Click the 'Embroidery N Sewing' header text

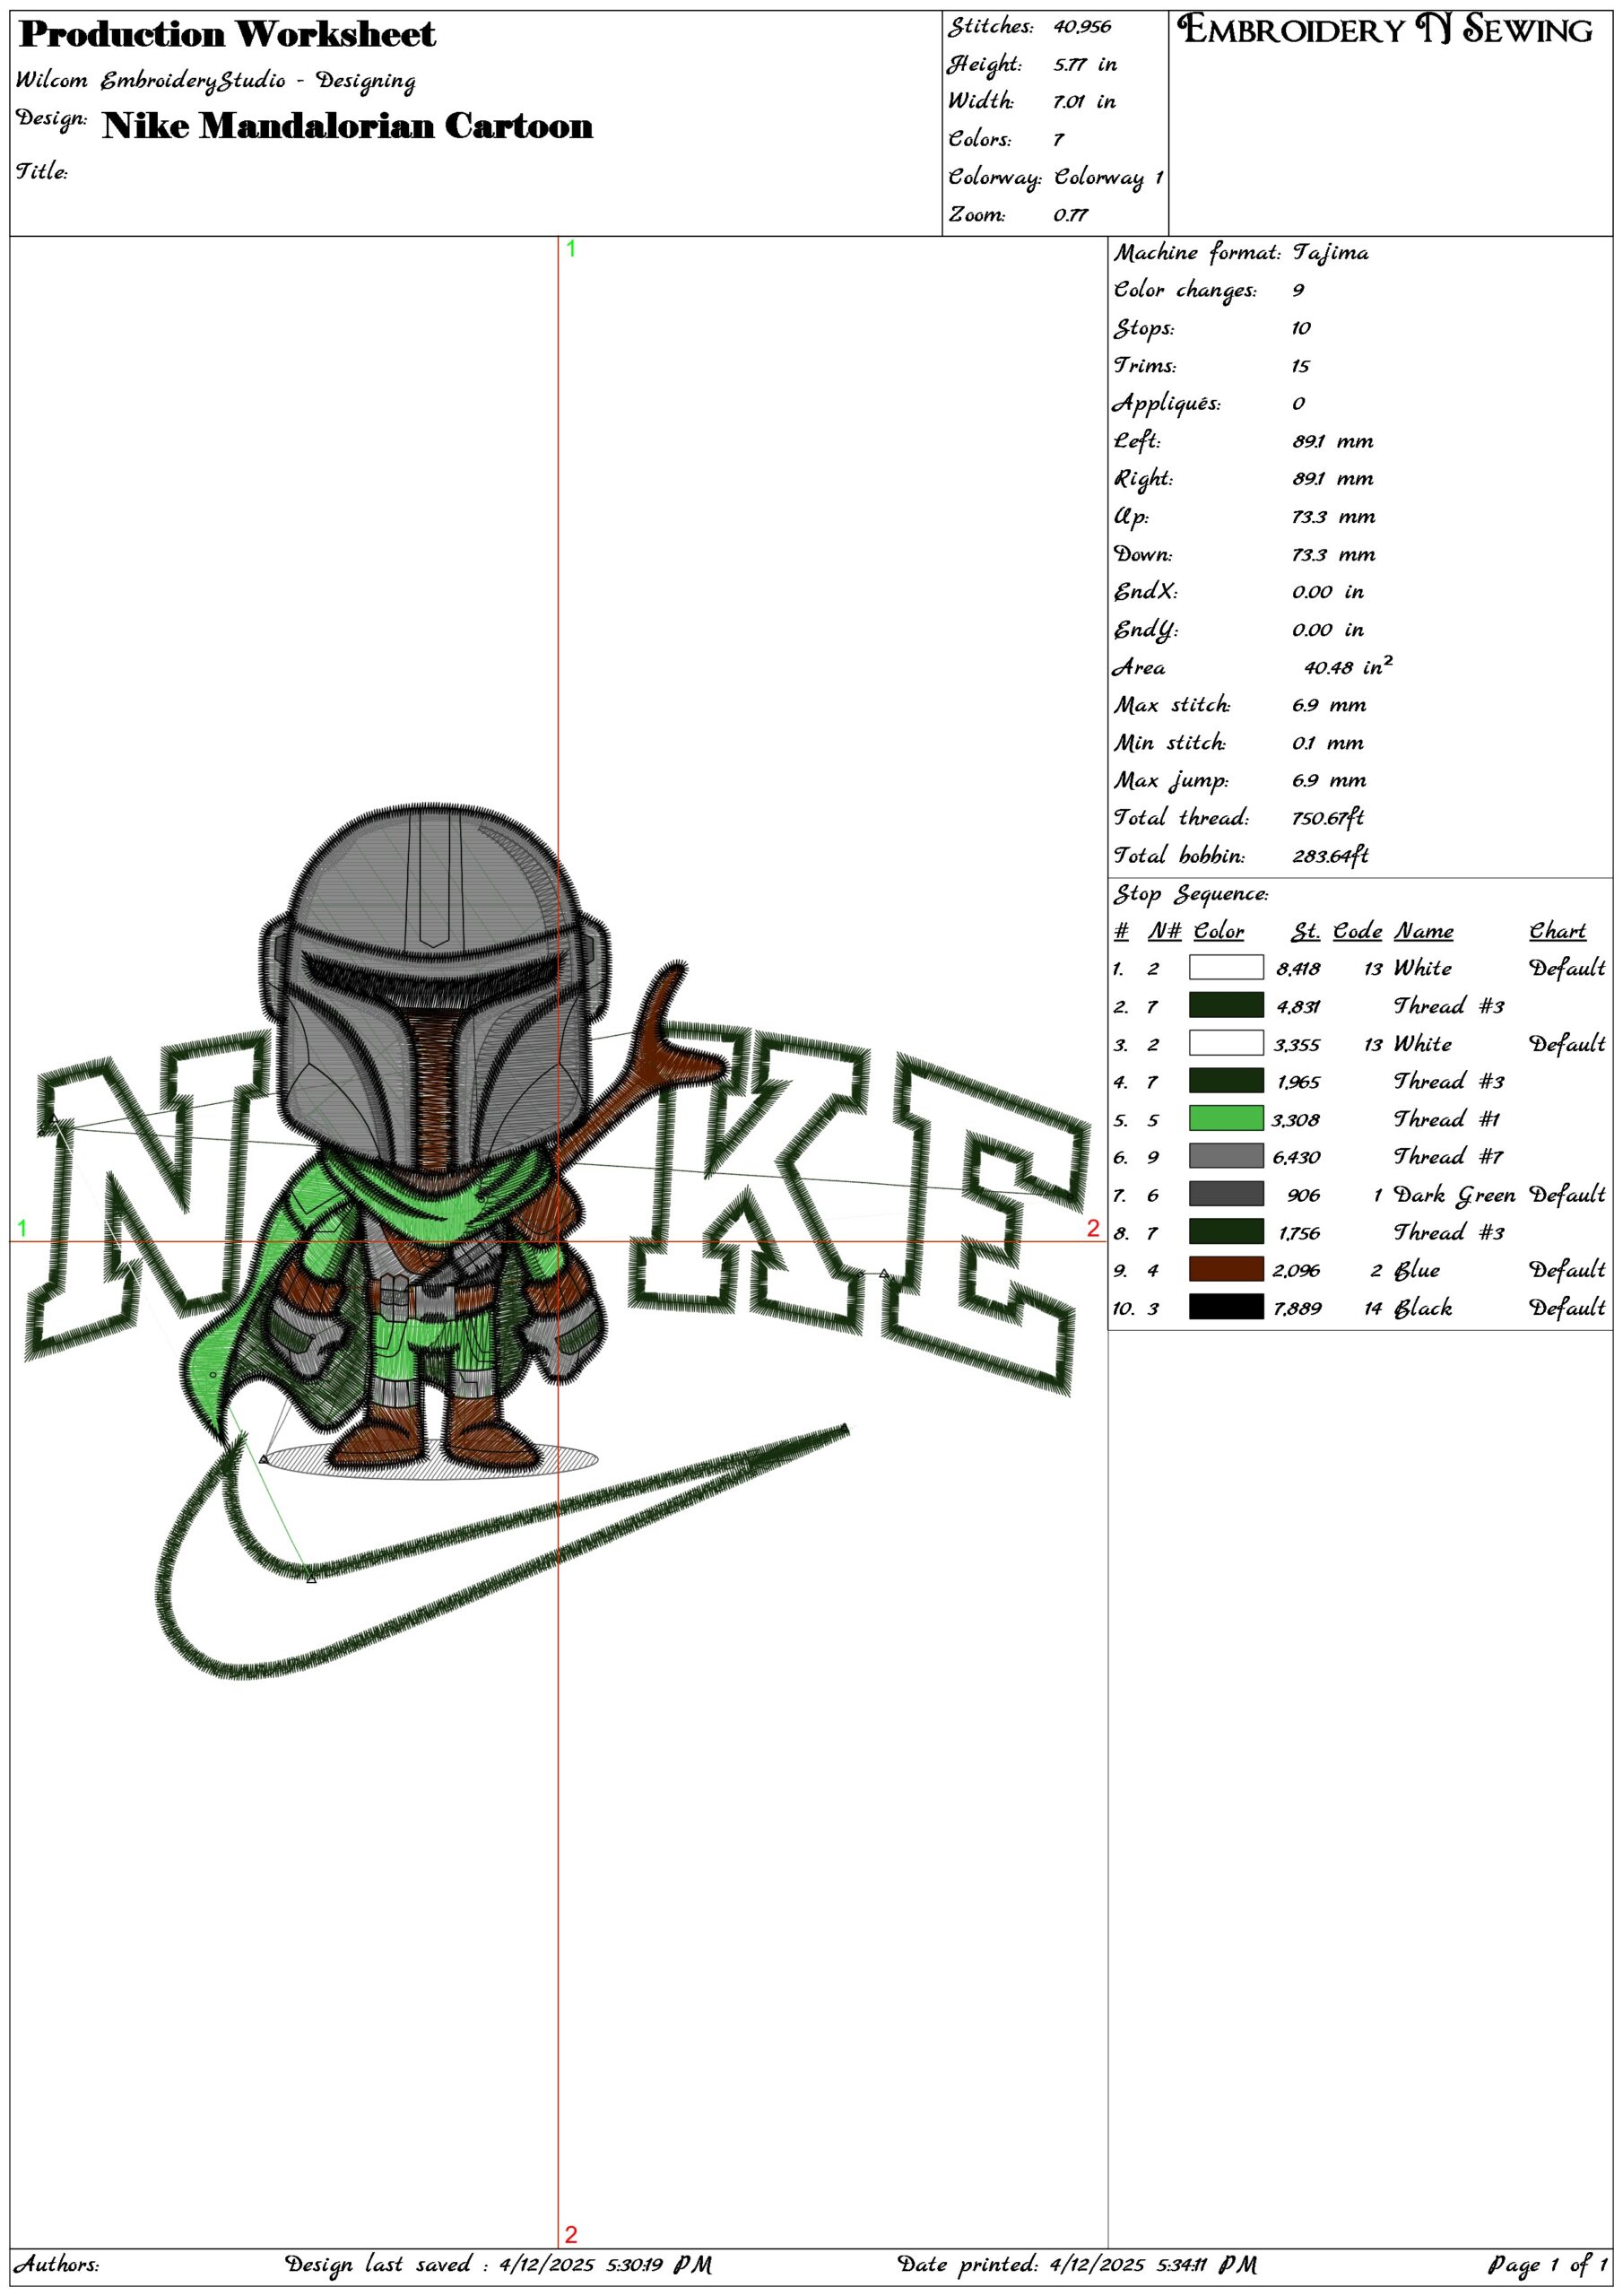coord(1384,30)
